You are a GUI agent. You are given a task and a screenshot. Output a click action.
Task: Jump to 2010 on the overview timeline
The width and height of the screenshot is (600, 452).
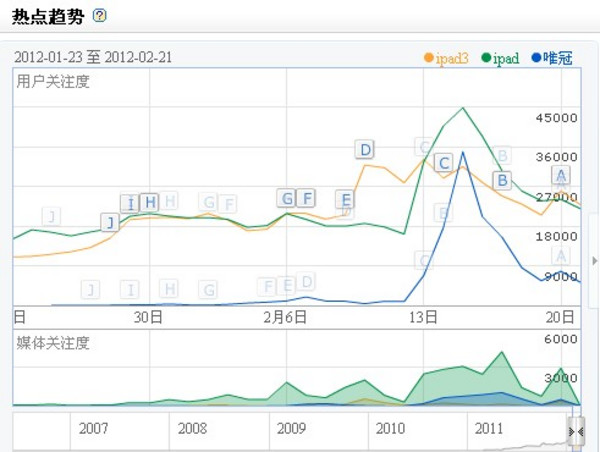(x=390, y=428)
